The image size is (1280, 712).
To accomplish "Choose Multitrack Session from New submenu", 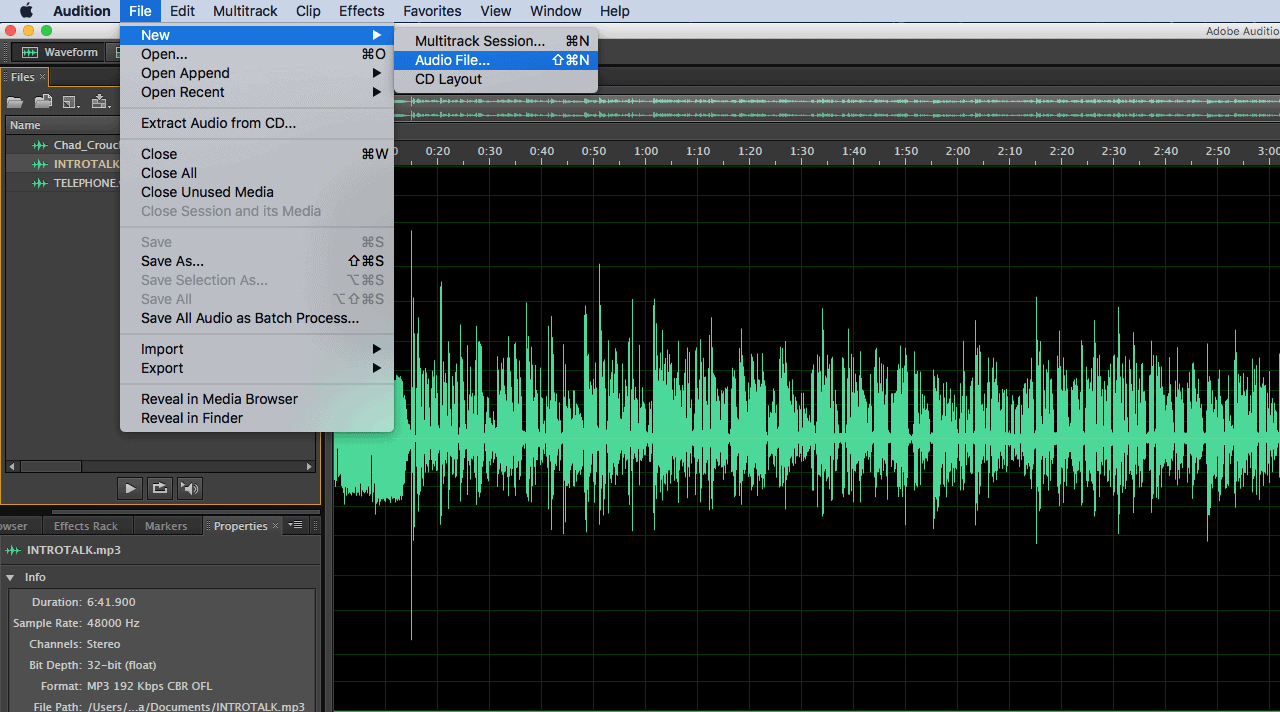I will click(x=496, y=41).
